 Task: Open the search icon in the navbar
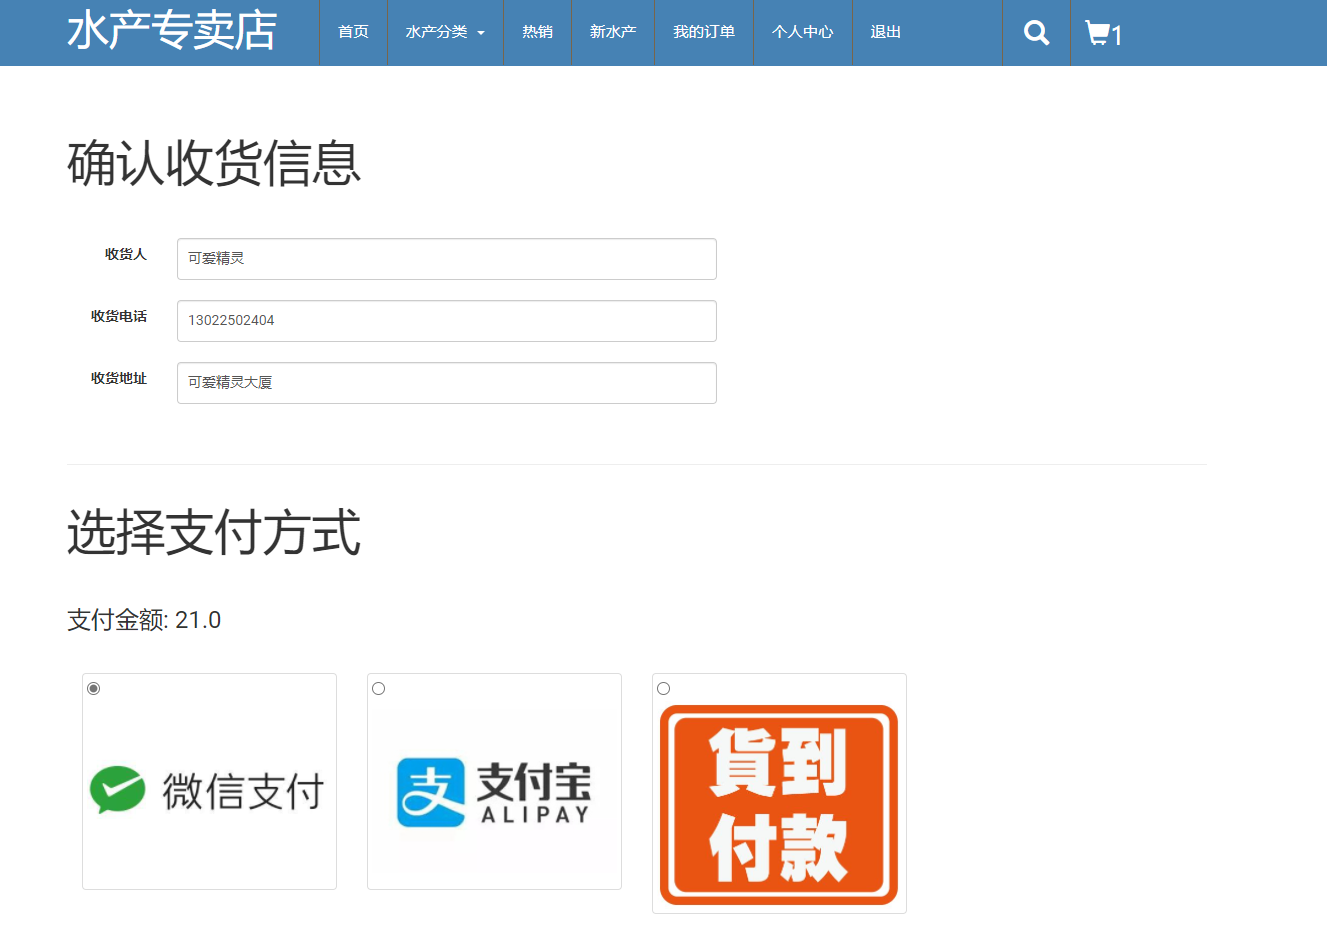1035,32
